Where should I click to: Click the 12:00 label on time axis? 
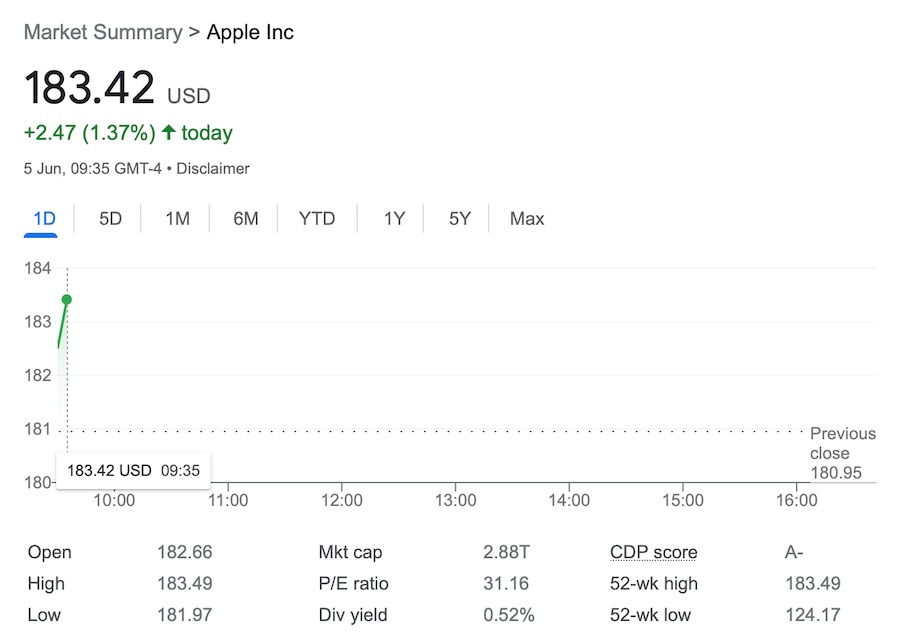tap(342, 500)
